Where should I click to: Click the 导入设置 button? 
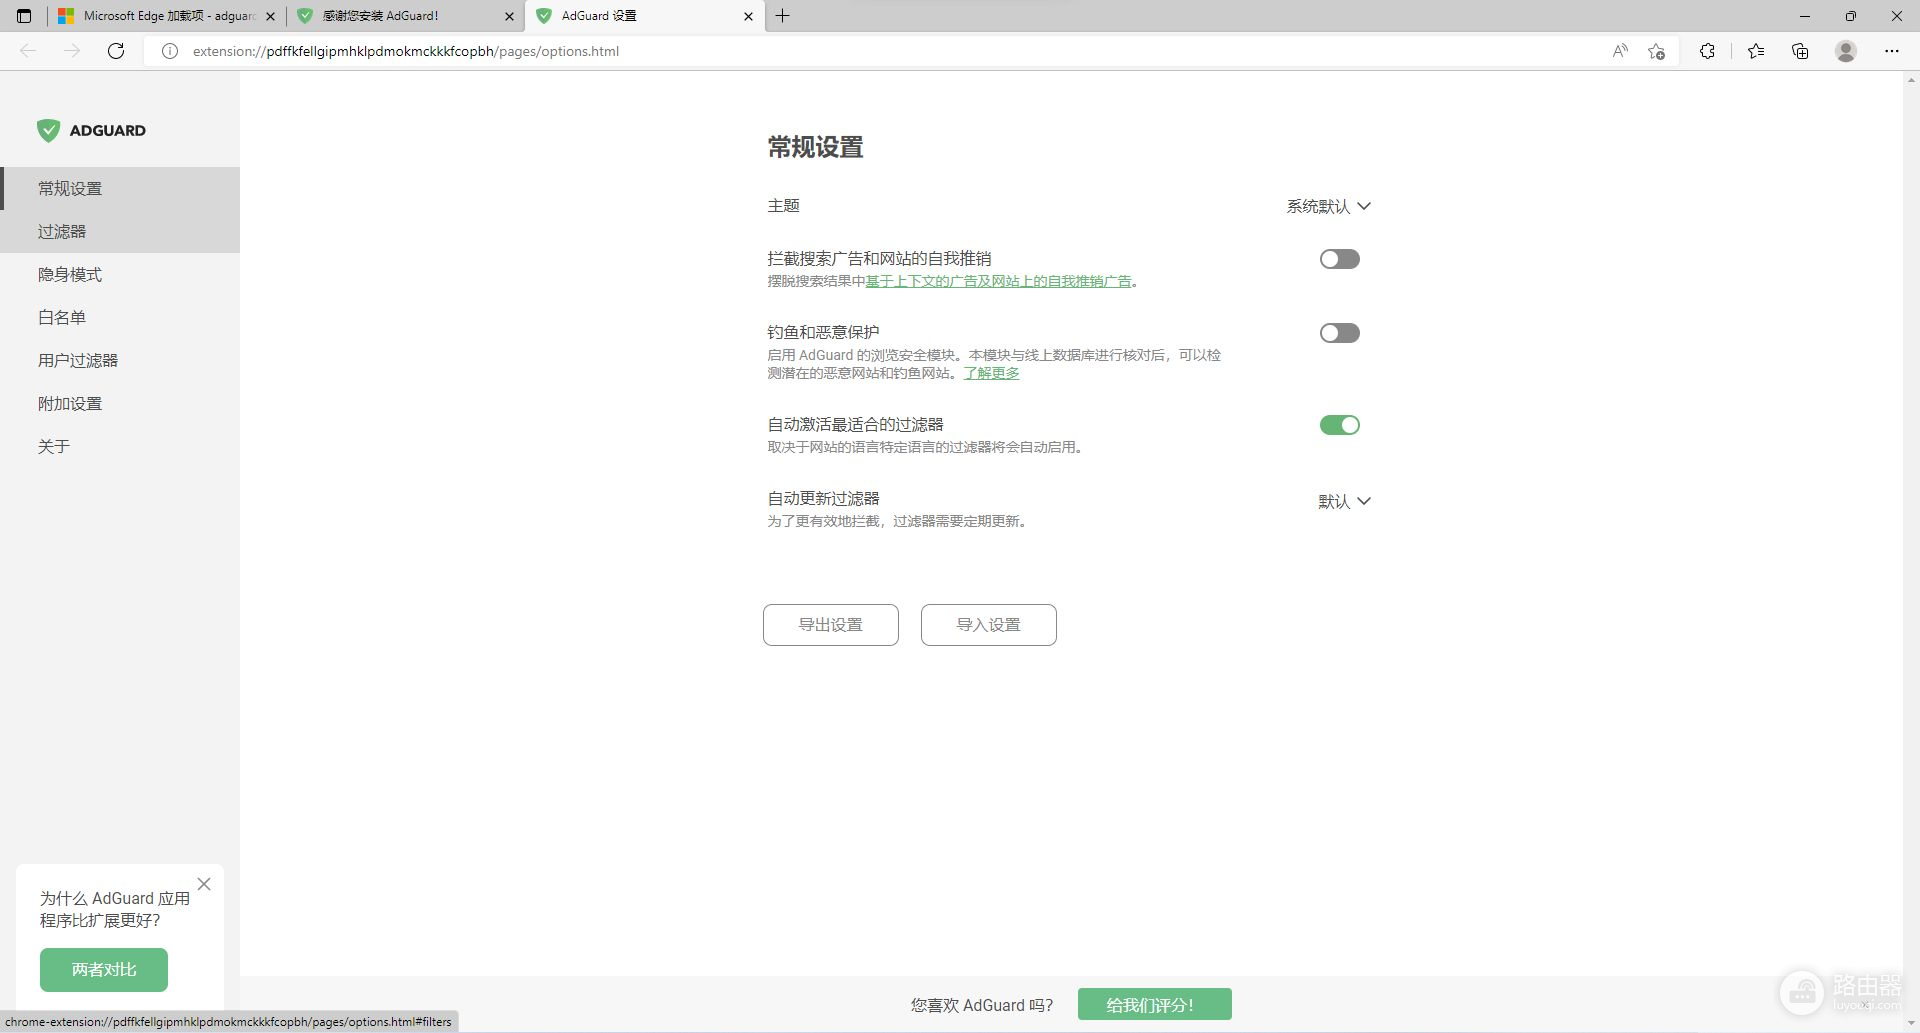click(x=989, y=625)
